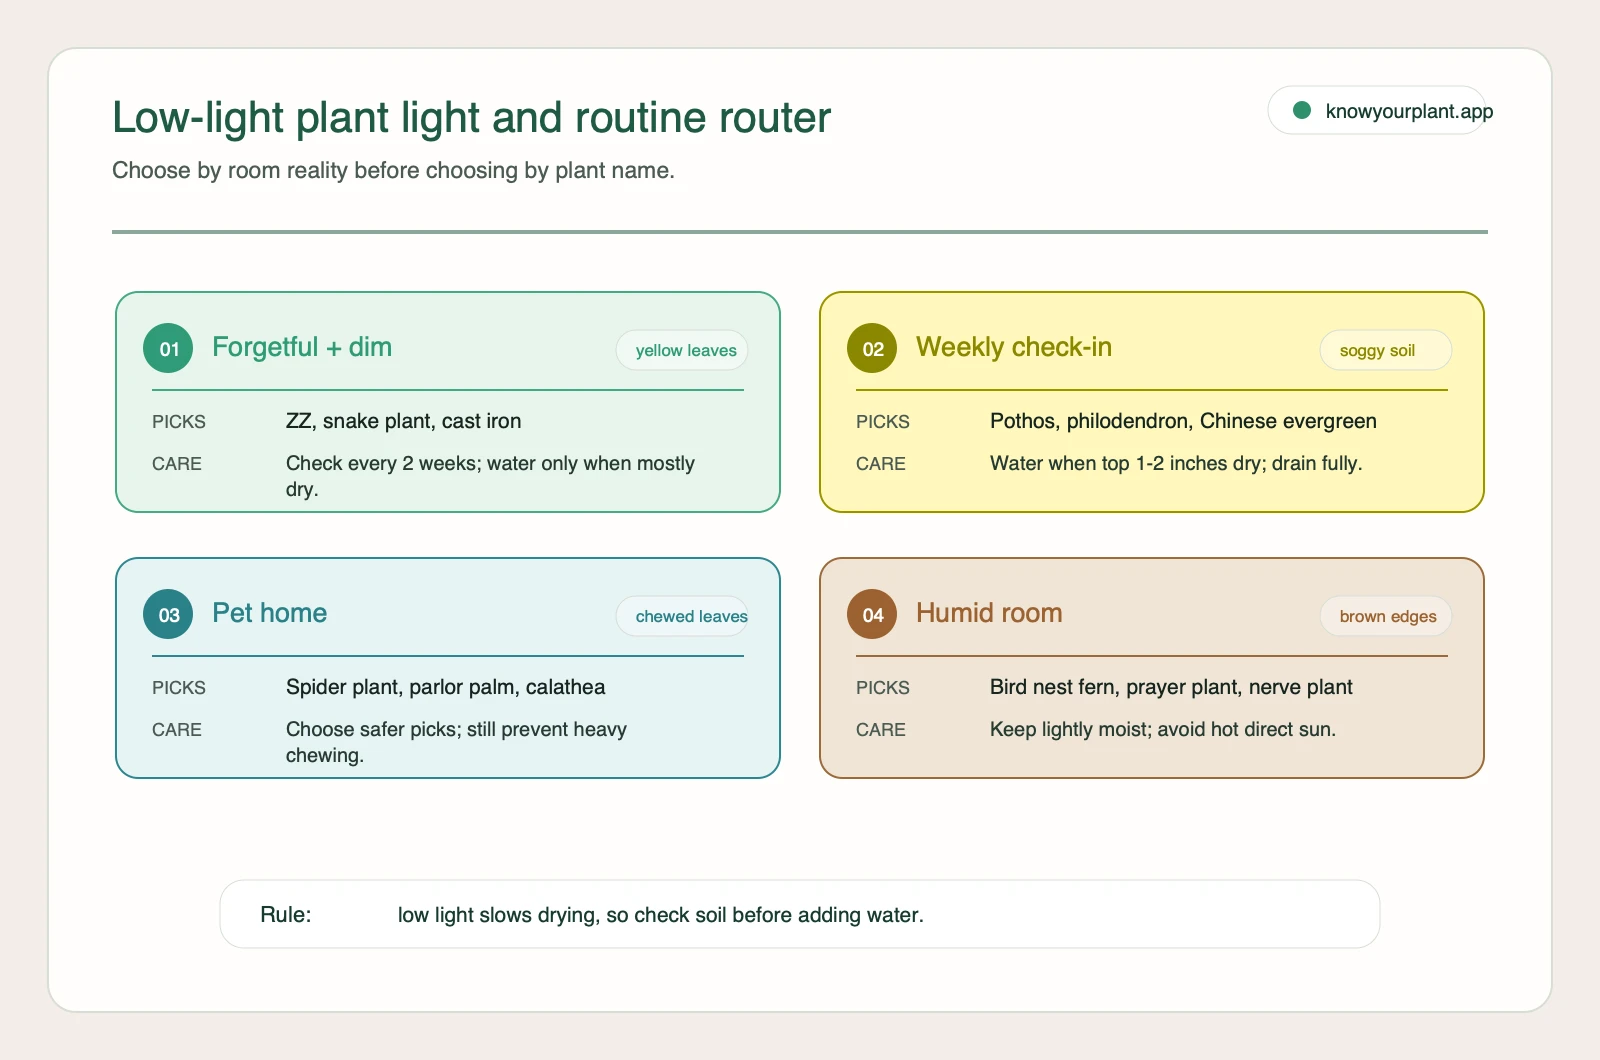The image size is (1600, 1060).
Task: Select the chewed leaves tag
Action: (x=682, y=616)
